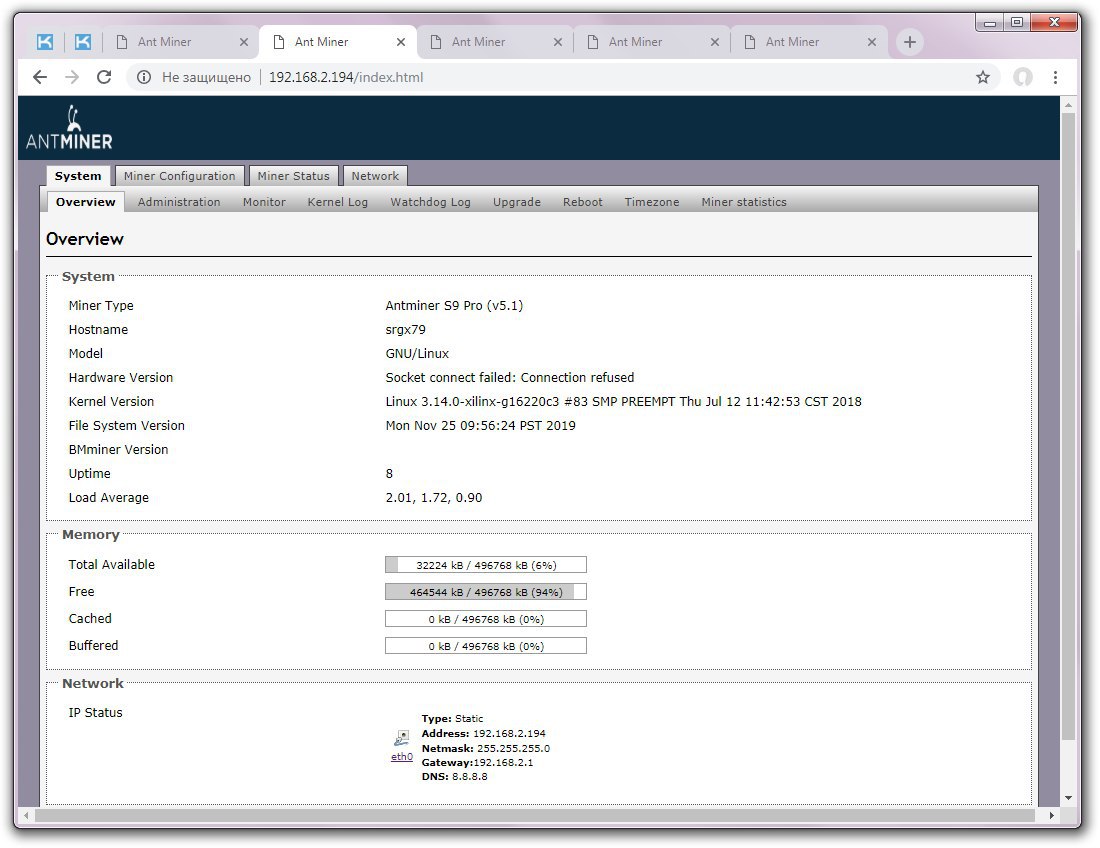
Task: Click the scroll down arrow
Action: [x=1068, y=797]
